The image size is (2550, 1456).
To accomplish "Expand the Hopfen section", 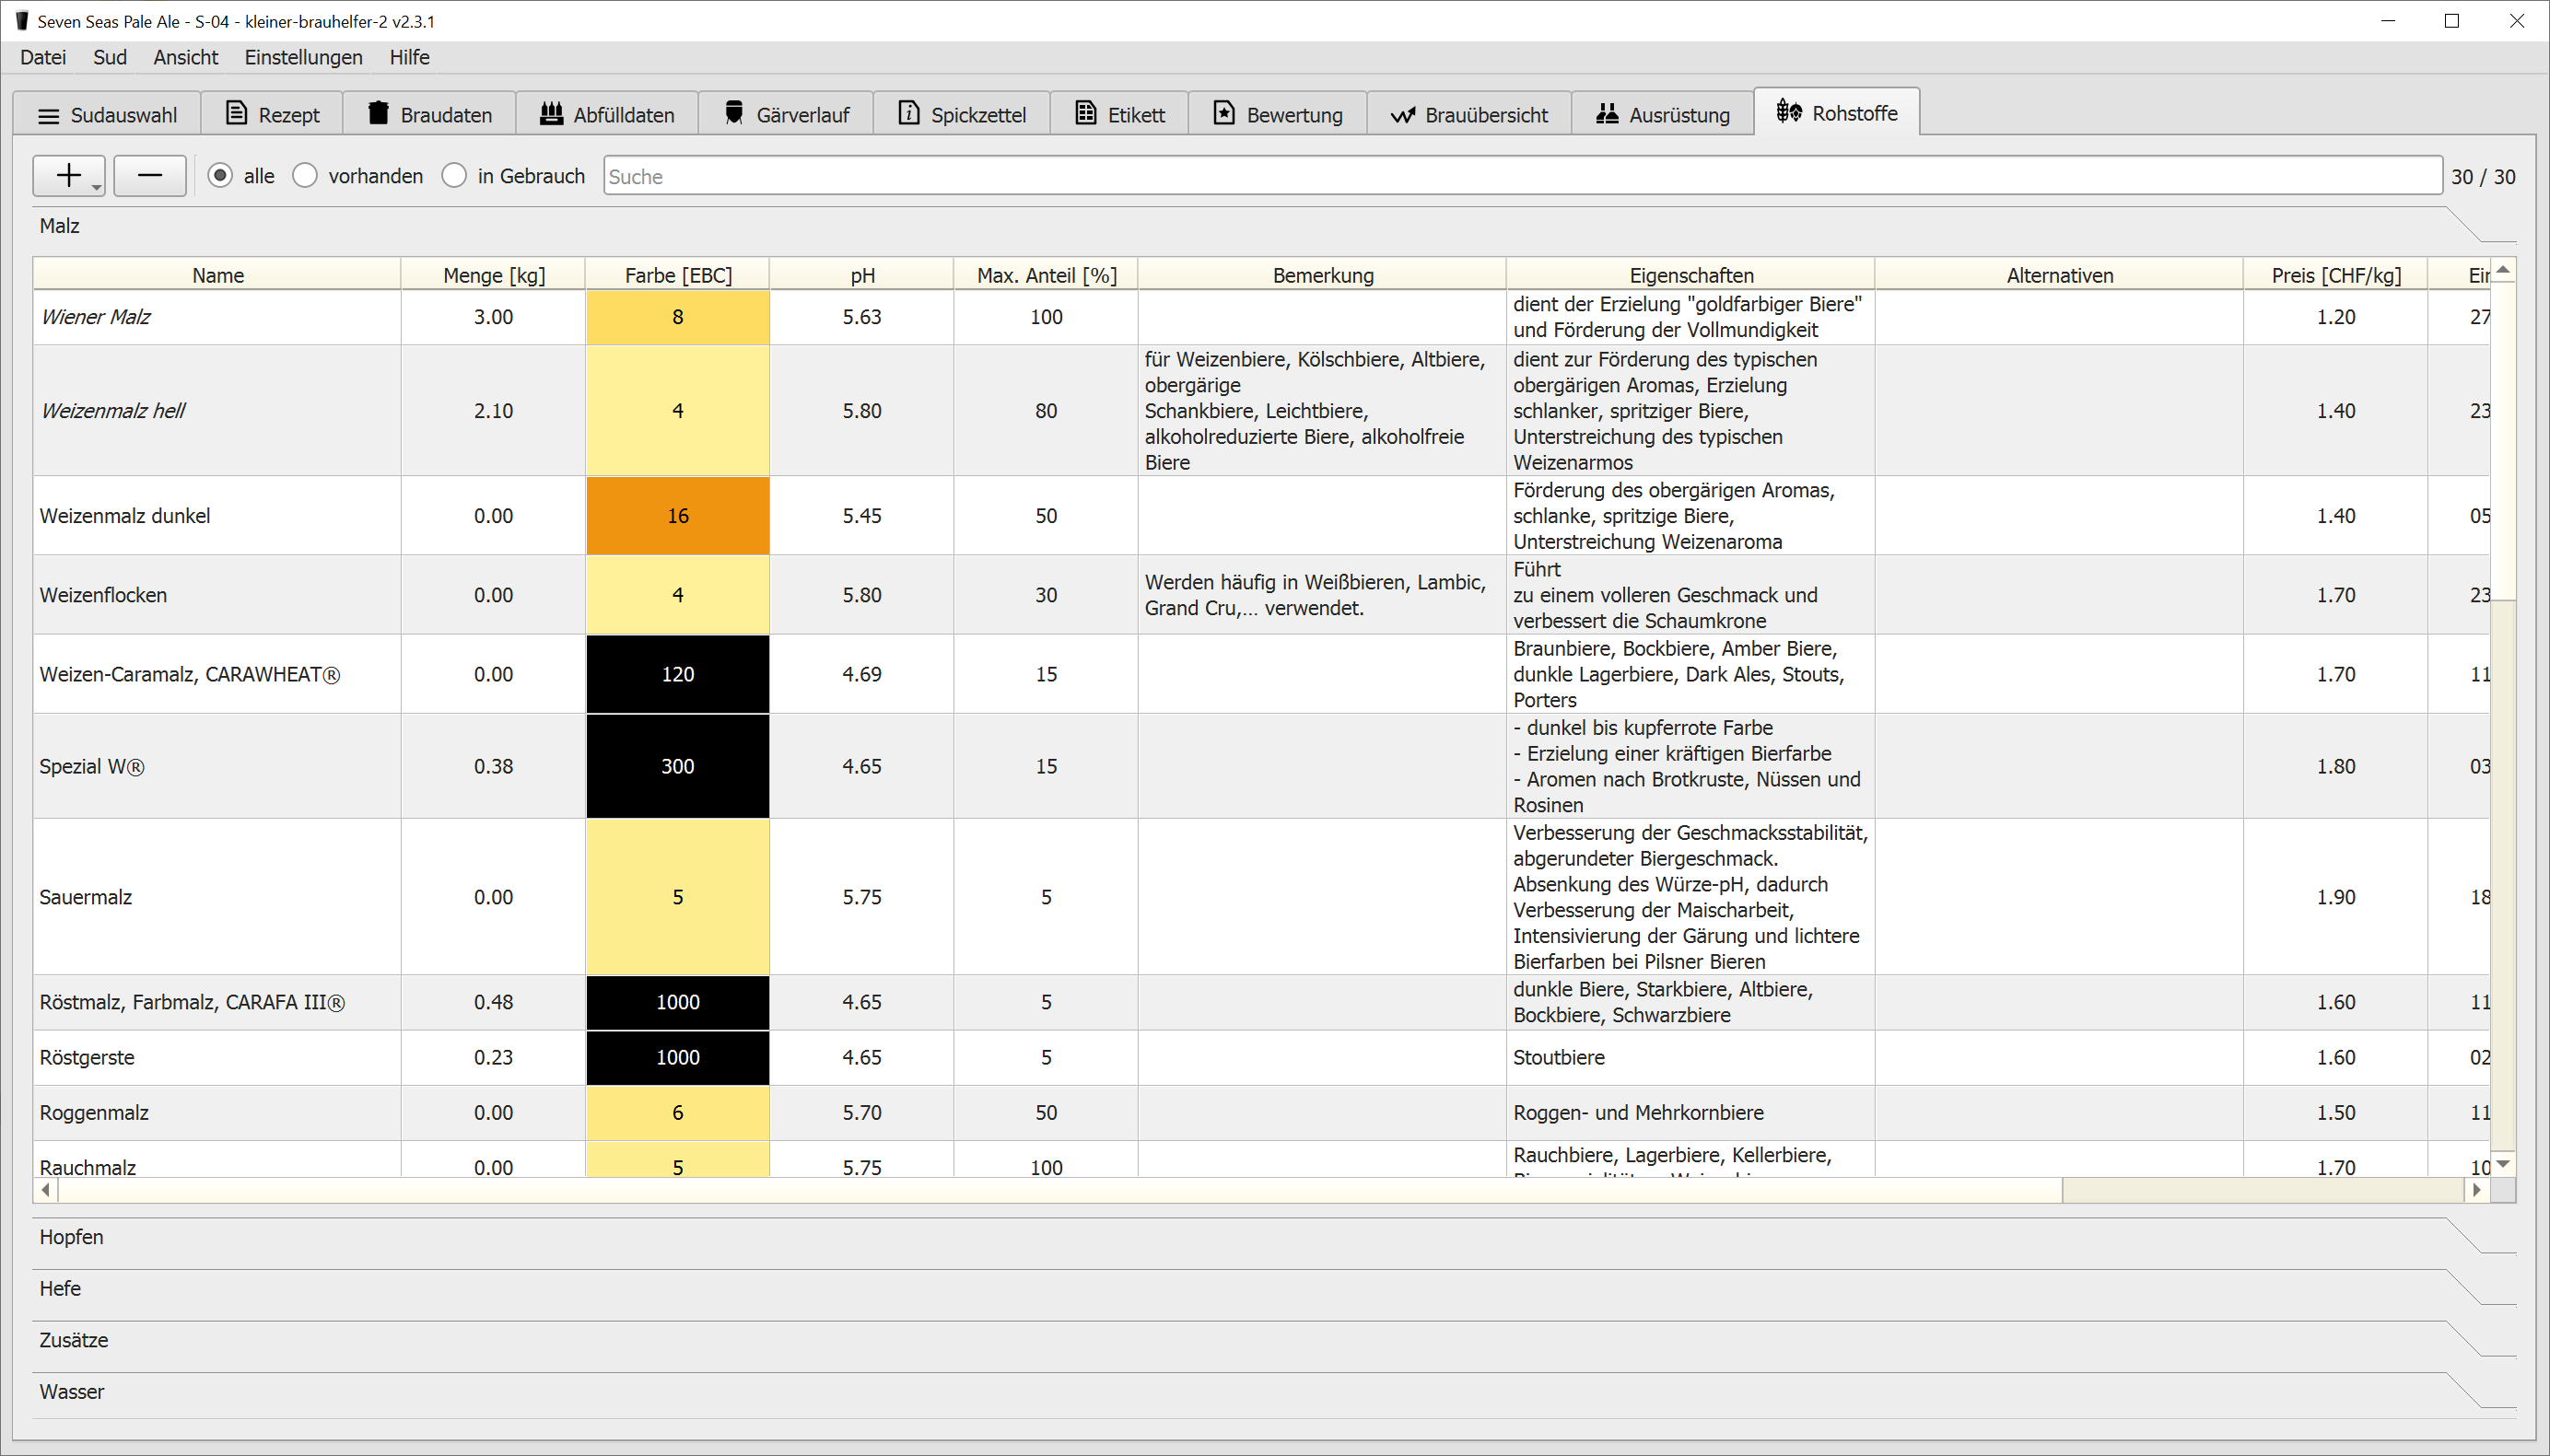I will click(72, 1237).
